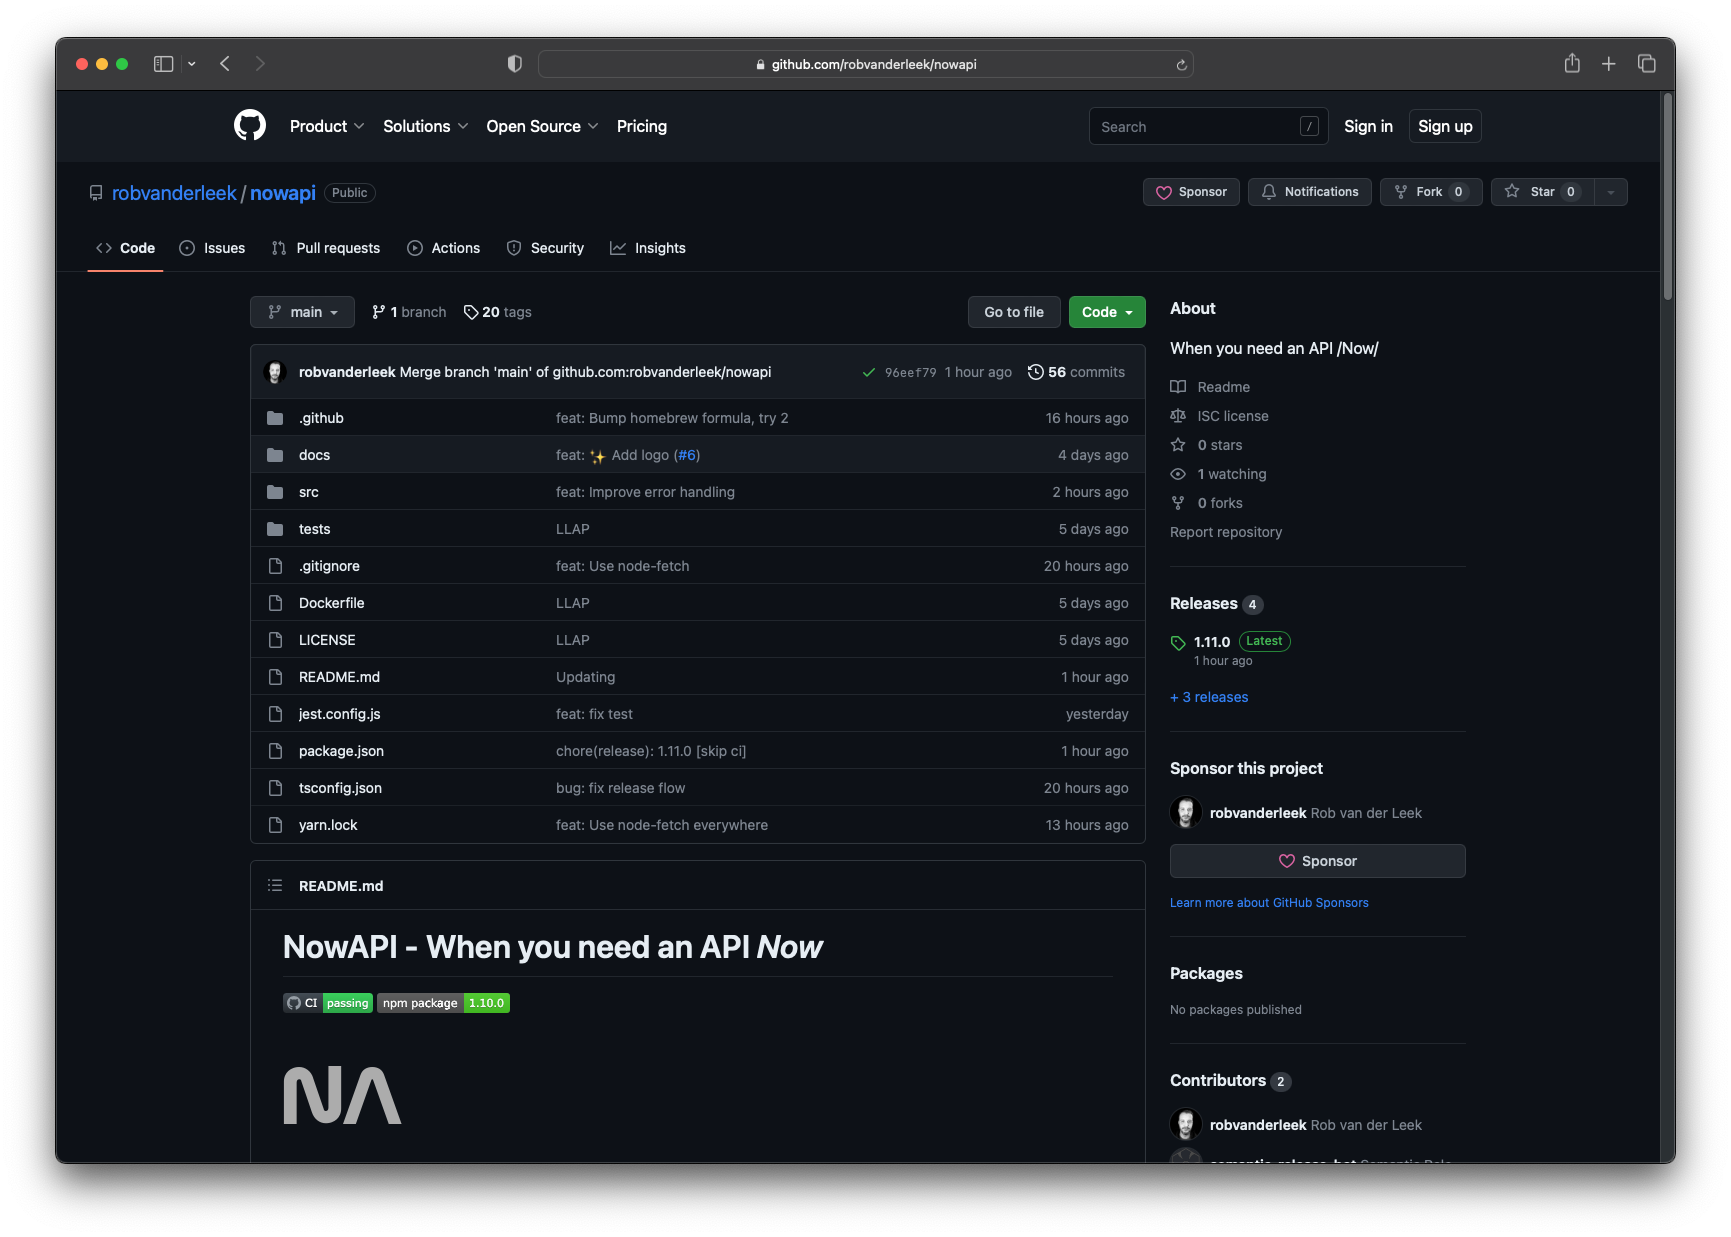Open the Security tab
Screen dimensions: 1731x1237
tap(545, 248)
